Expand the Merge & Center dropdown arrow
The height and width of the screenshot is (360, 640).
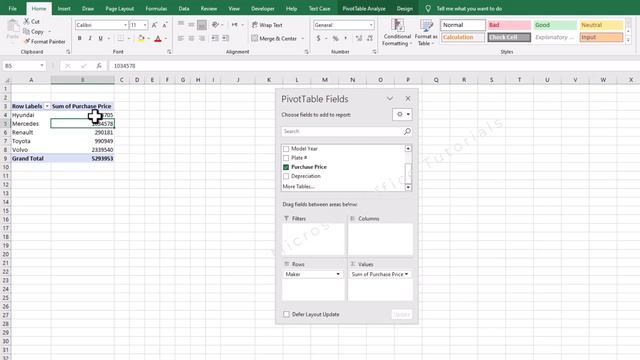(303, 38)
